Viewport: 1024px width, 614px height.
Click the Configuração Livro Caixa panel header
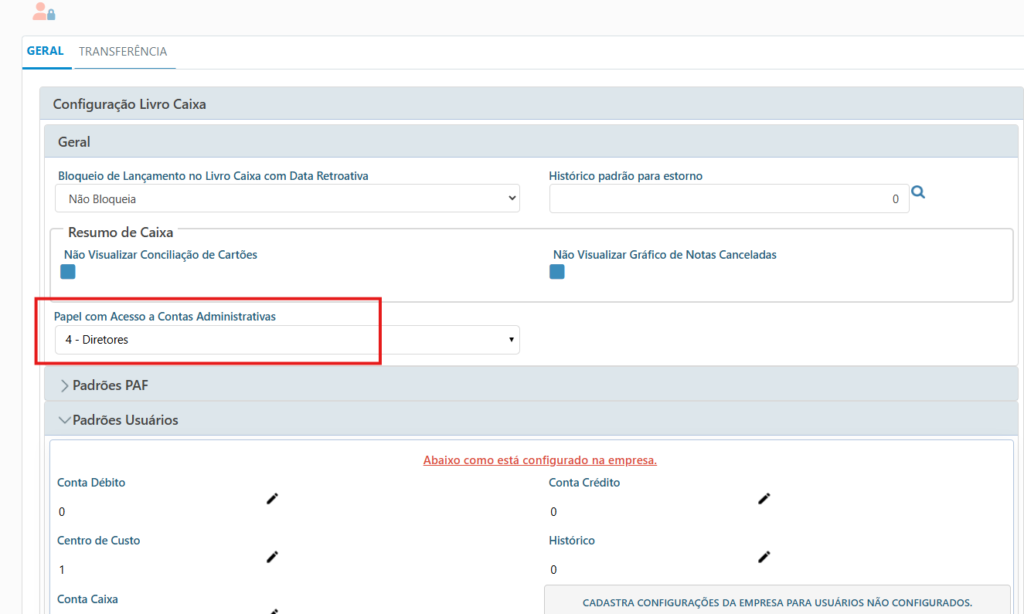[129, 104]
